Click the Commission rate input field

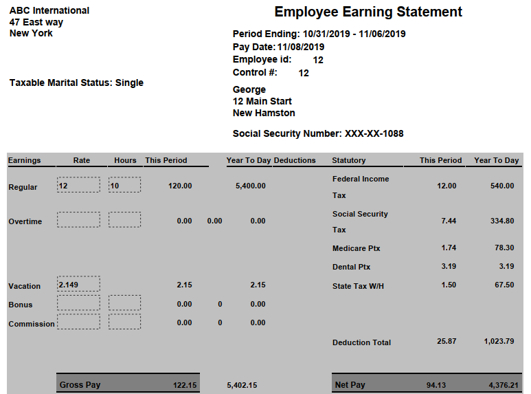point(79,322)
